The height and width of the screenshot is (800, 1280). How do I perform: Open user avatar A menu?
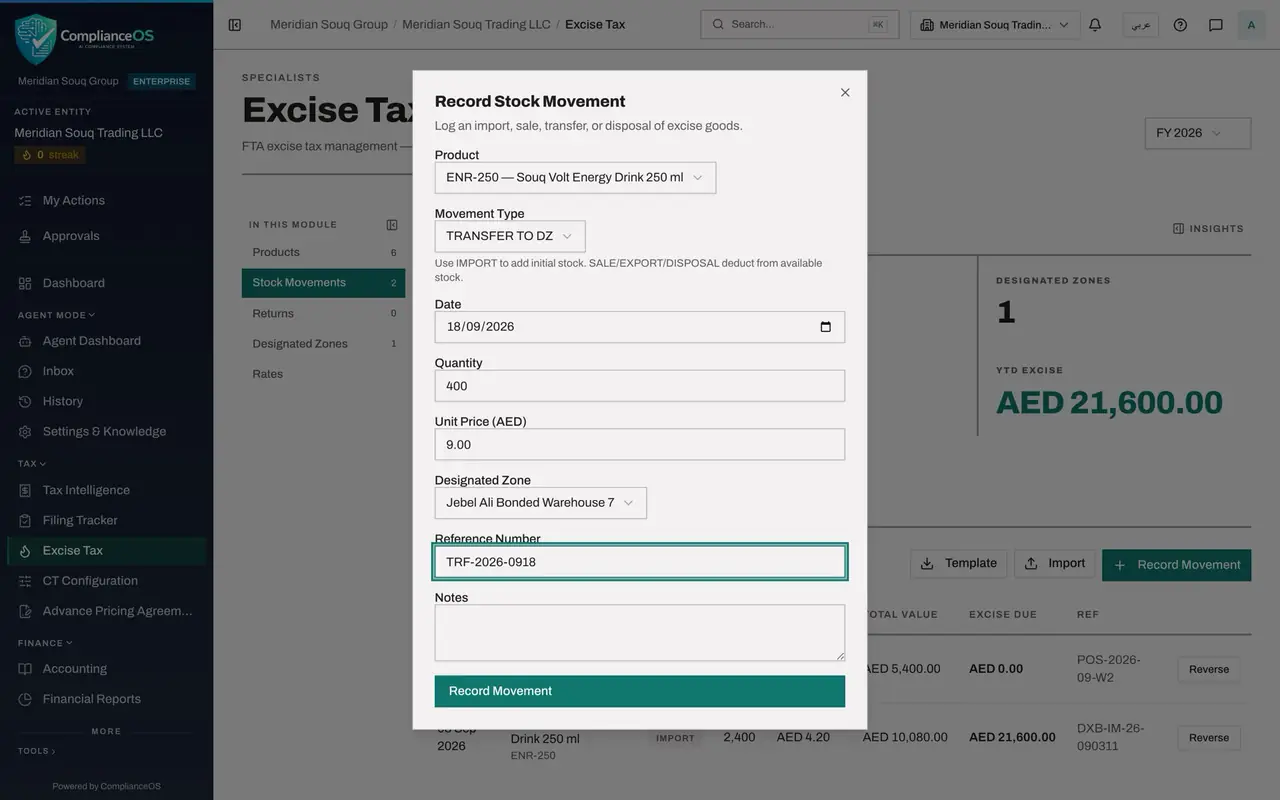click(1251, 25)
